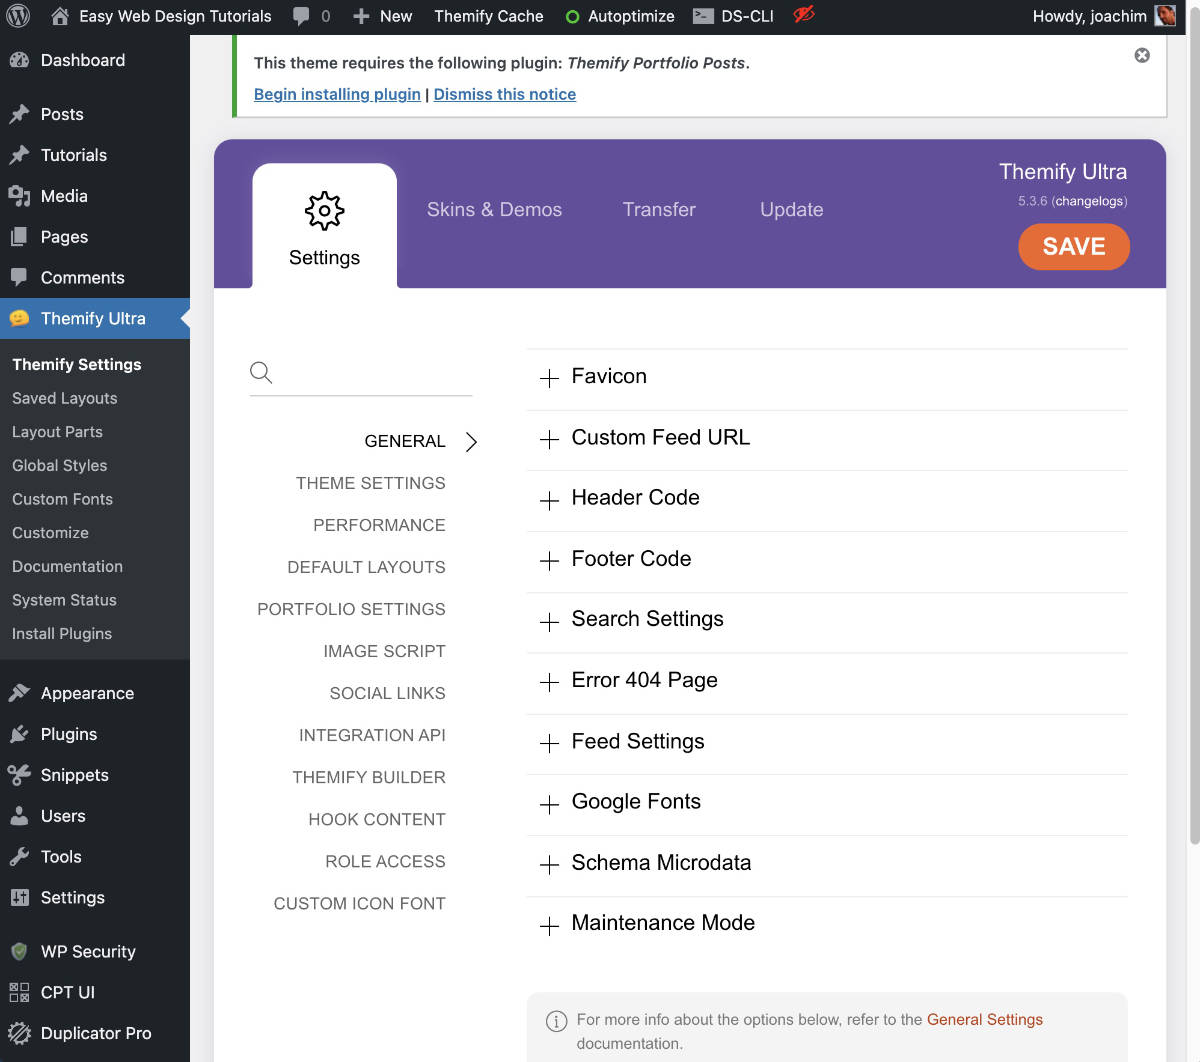Viewport: 1200px width, 1062px height.
Task: Click joachim's avatar in the admin bar
Action: pyautogui.click(x=1165, y=16)
